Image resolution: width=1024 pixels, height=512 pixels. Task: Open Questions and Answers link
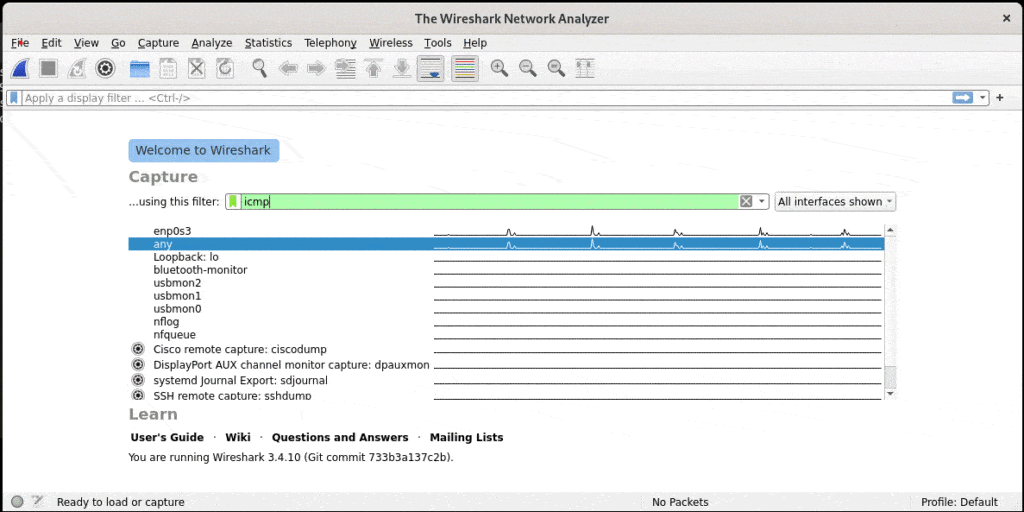click(x=340, y=438)
